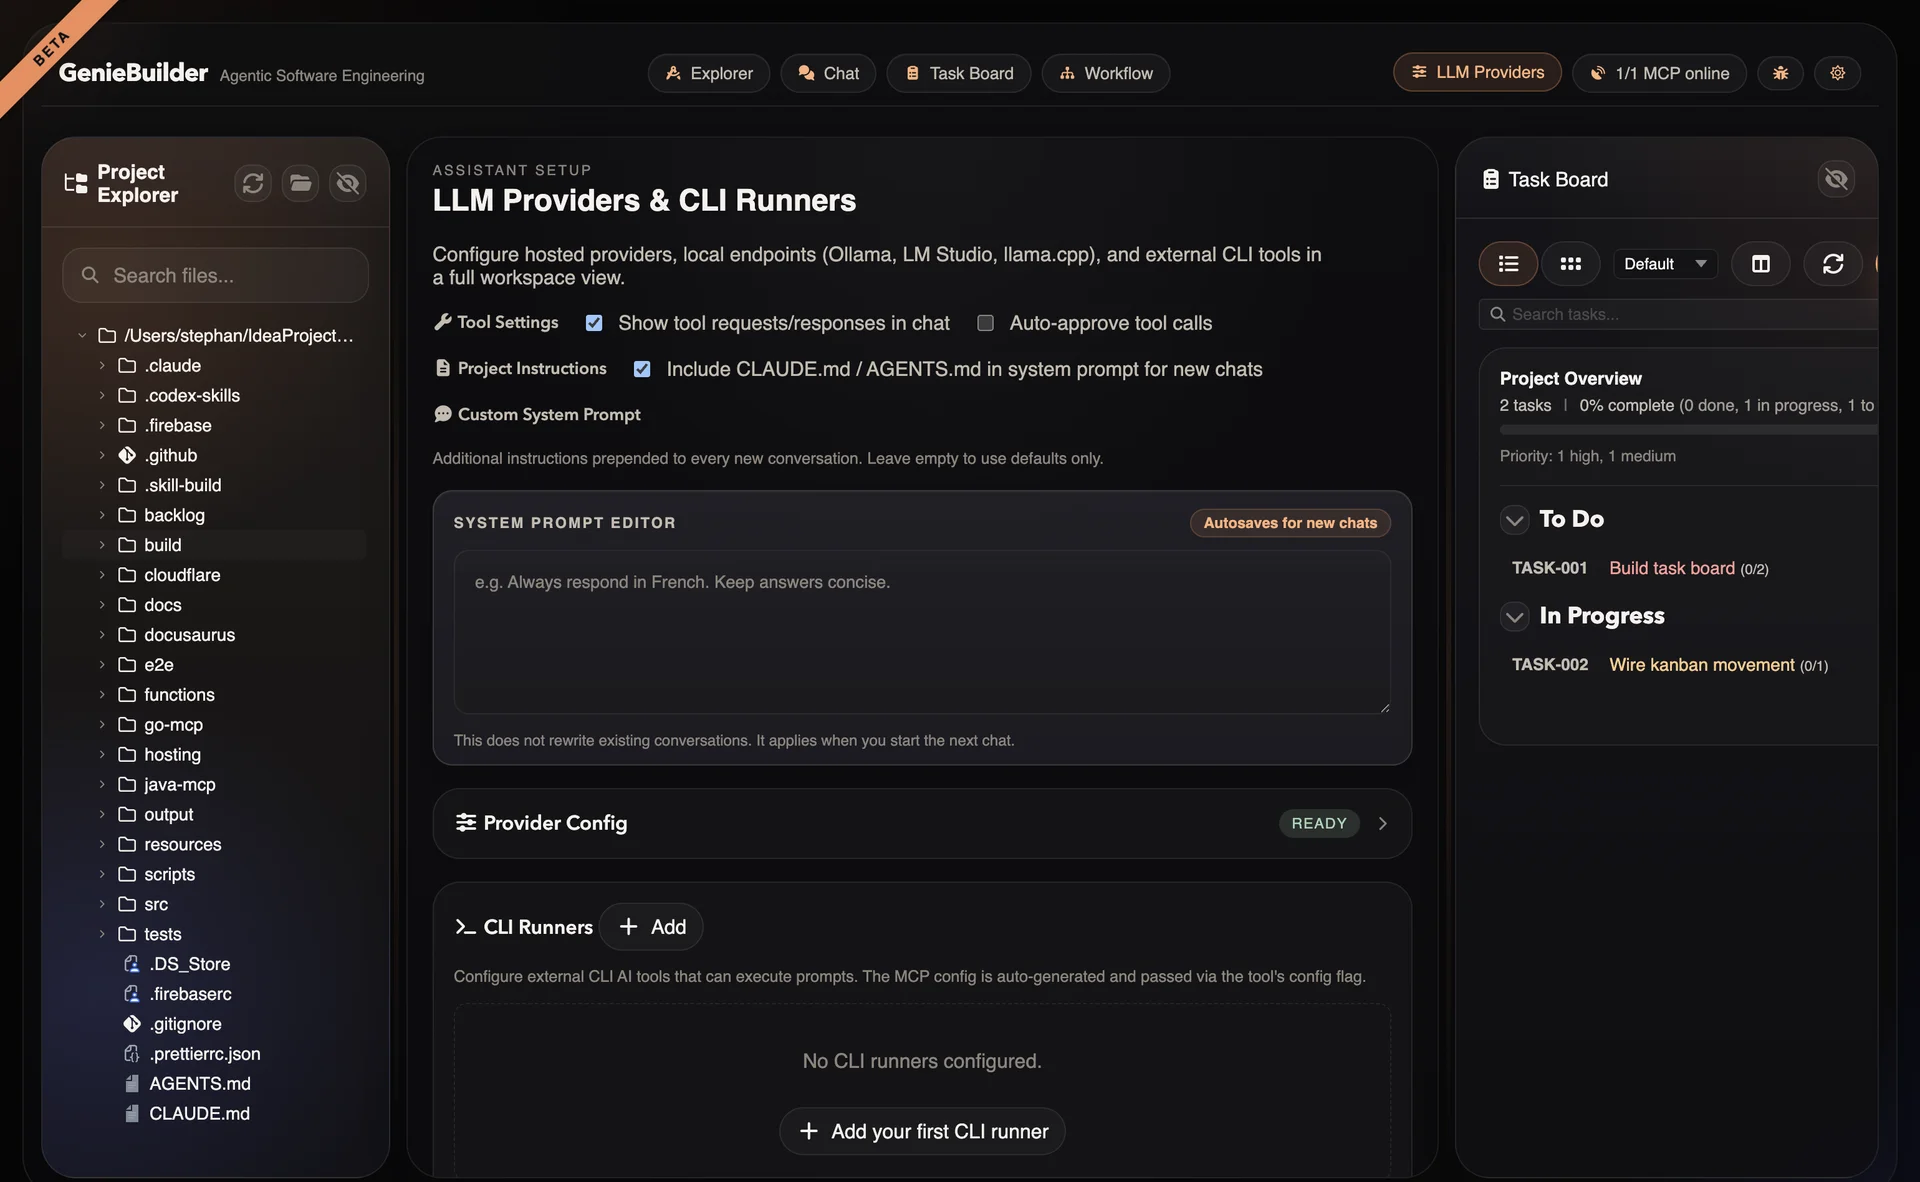The height and width of the screenshot is (1182, 1920).
Task: Expand the Provider Config section
Action: point(1382,823)
